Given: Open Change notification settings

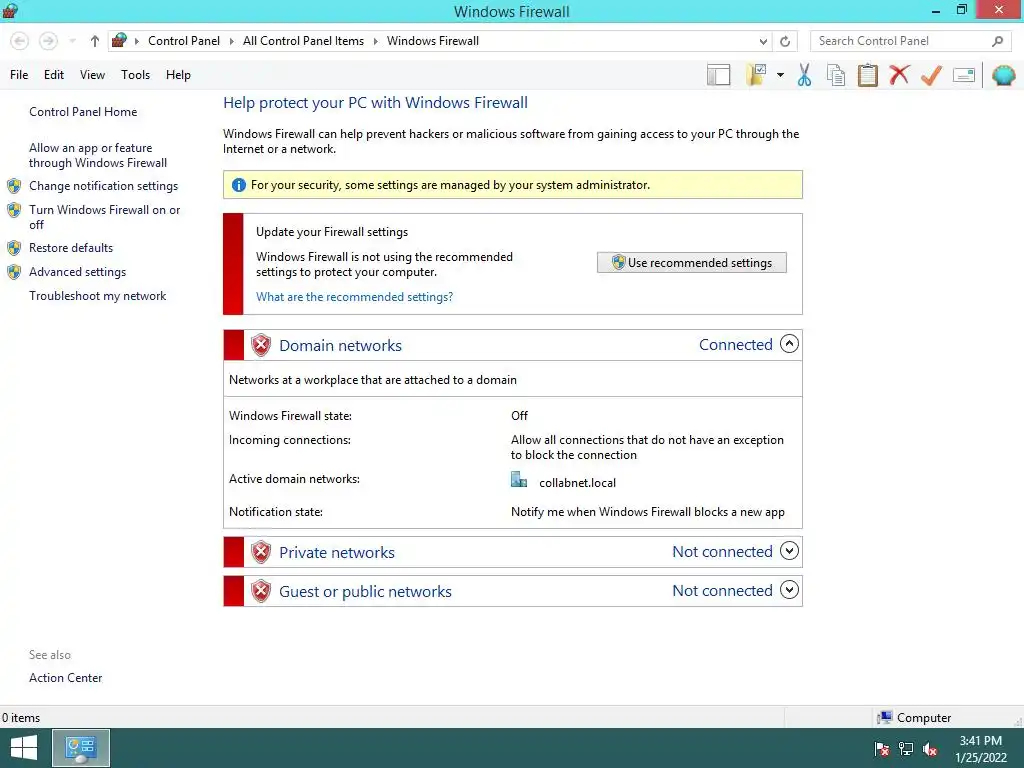Looking at the screenshot, I should tap(103, 186).
